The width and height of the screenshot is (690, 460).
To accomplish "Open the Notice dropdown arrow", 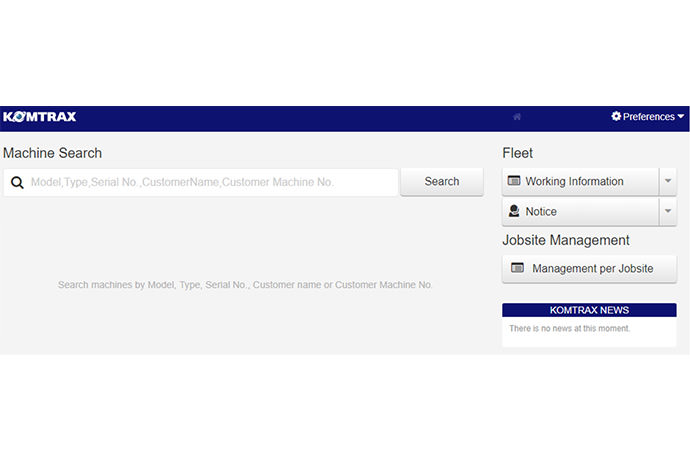I will pos(668,211).
